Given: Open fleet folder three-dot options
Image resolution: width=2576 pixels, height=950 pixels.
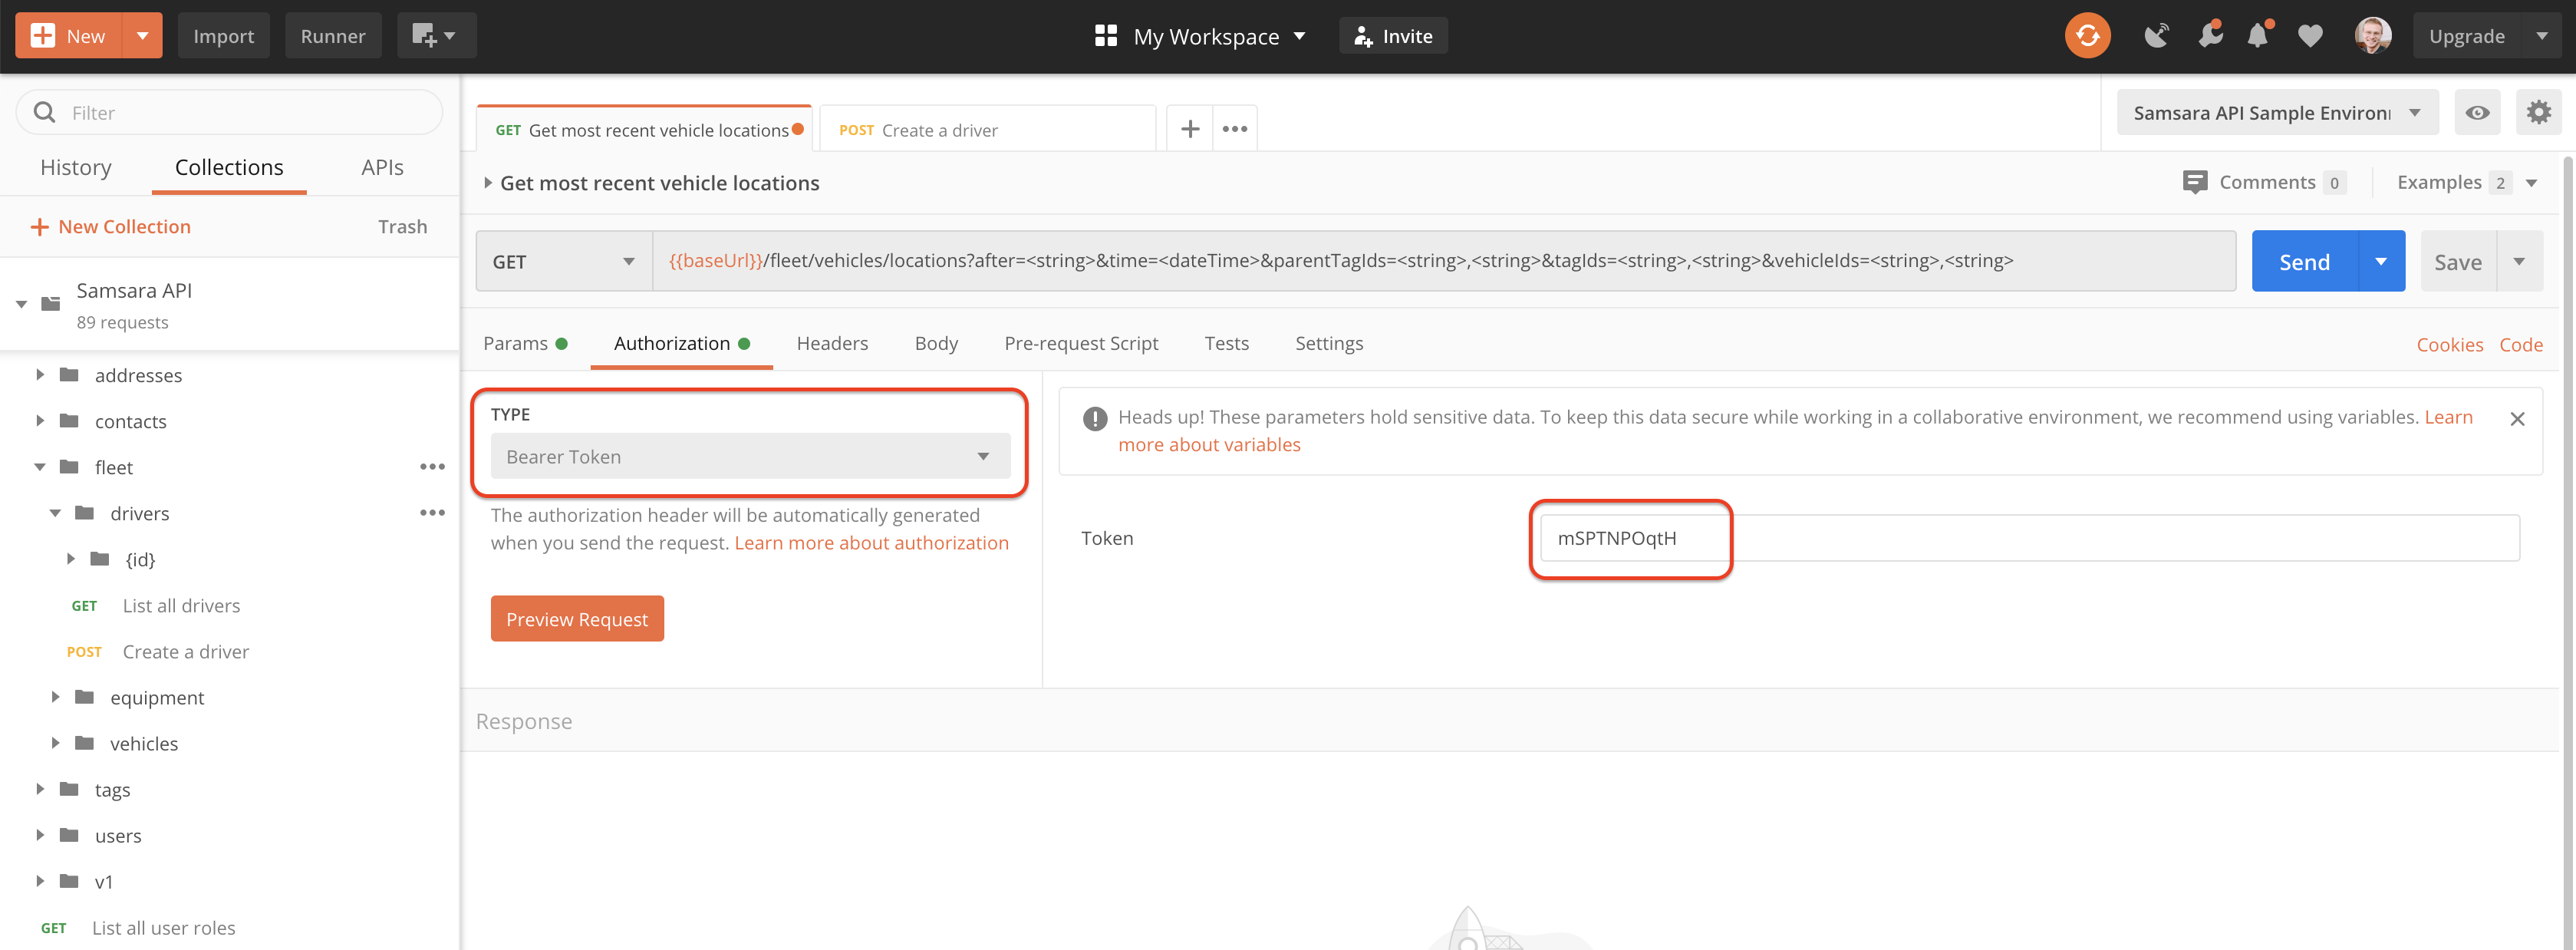Looking at the screenshot, I should coord(432,467).
